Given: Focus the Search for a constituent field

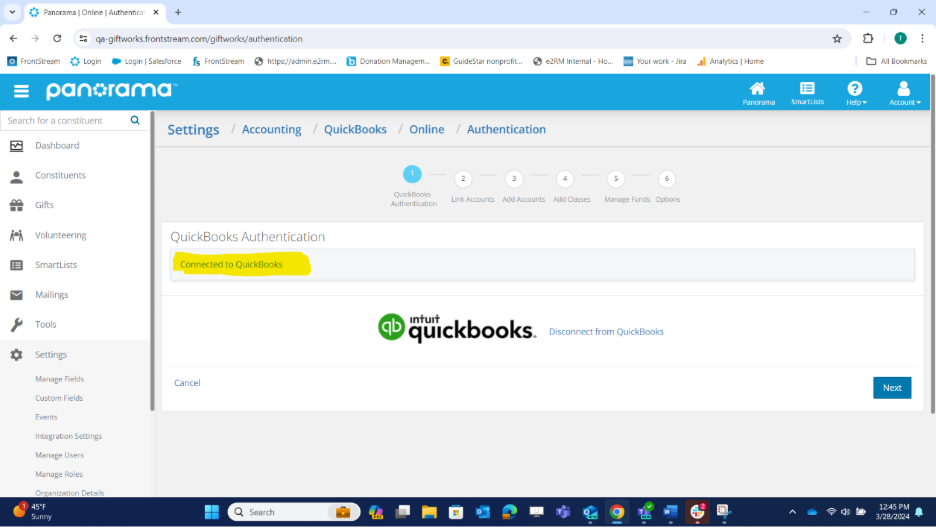Looking at the screenshot, I should pyautogui.click(x=66, y=120).
